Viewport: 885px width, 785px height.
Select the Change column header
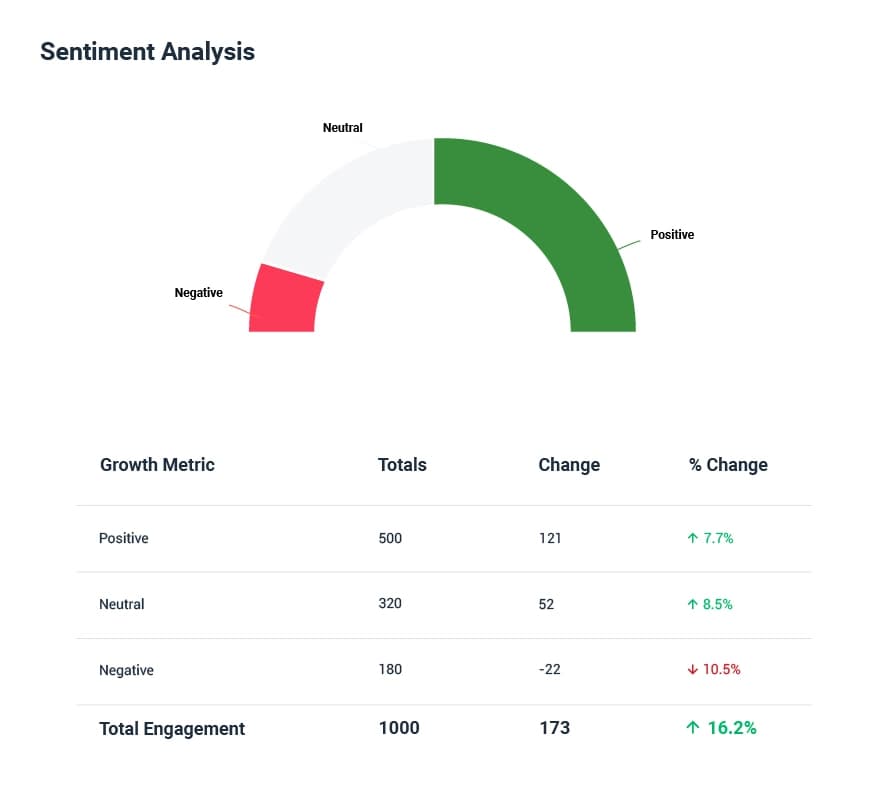568,465
